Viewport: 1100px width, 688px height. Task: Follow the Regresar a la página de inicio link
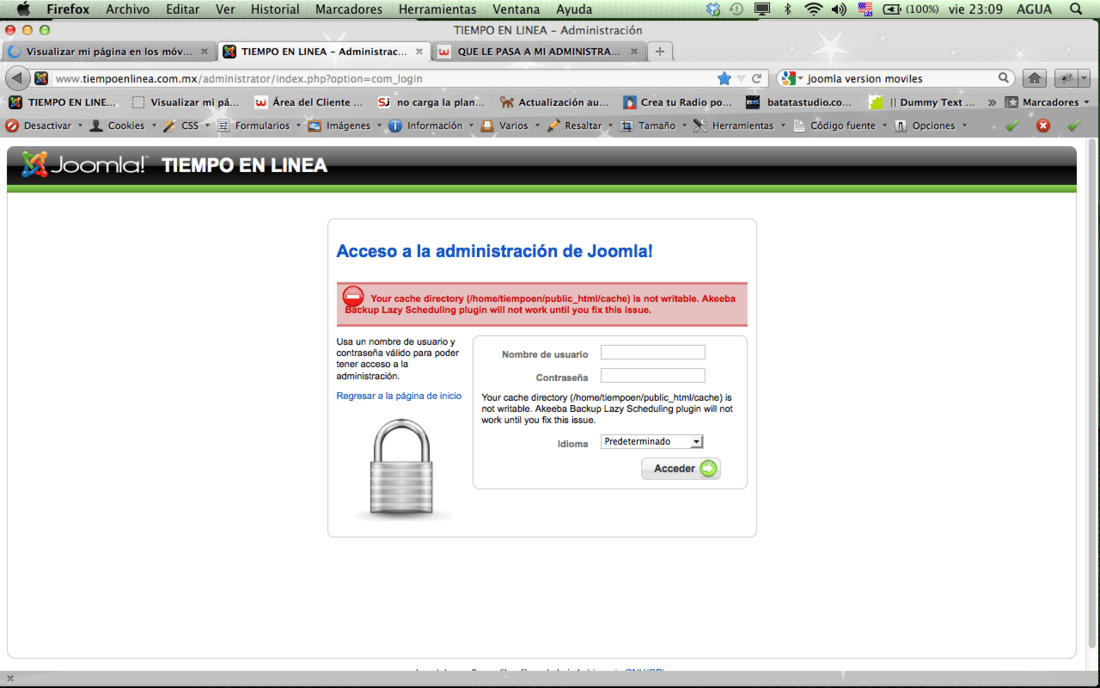tap(398, 396)
